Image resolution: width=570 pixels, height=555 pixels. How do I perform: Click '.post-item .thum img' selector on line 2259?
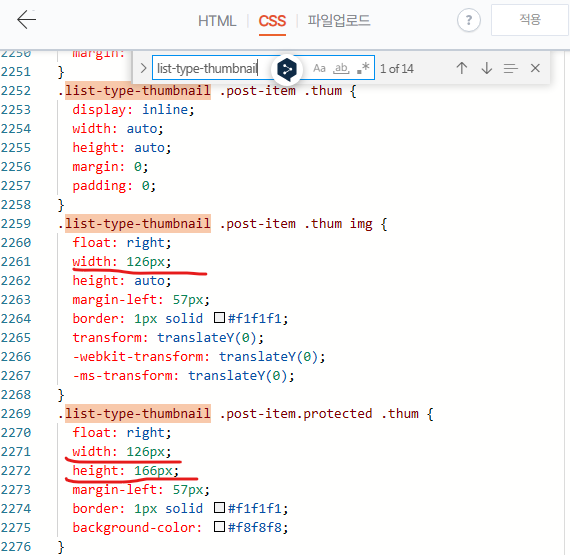tap(296, 224)
